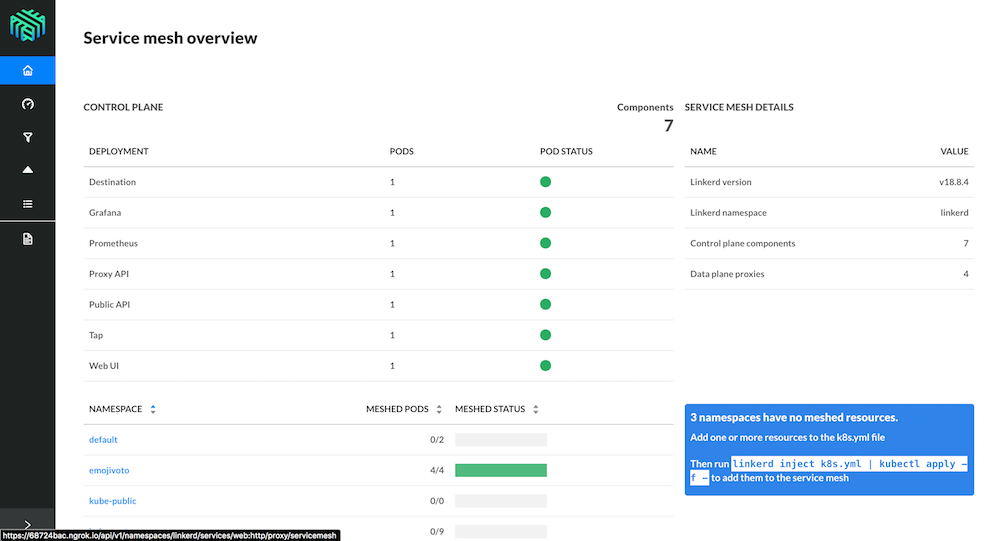Screen dimensions: 1000x541
Task: Open the dashboard gauge sidebar icon
Action: pyautogui.click(x=27, y=104)
